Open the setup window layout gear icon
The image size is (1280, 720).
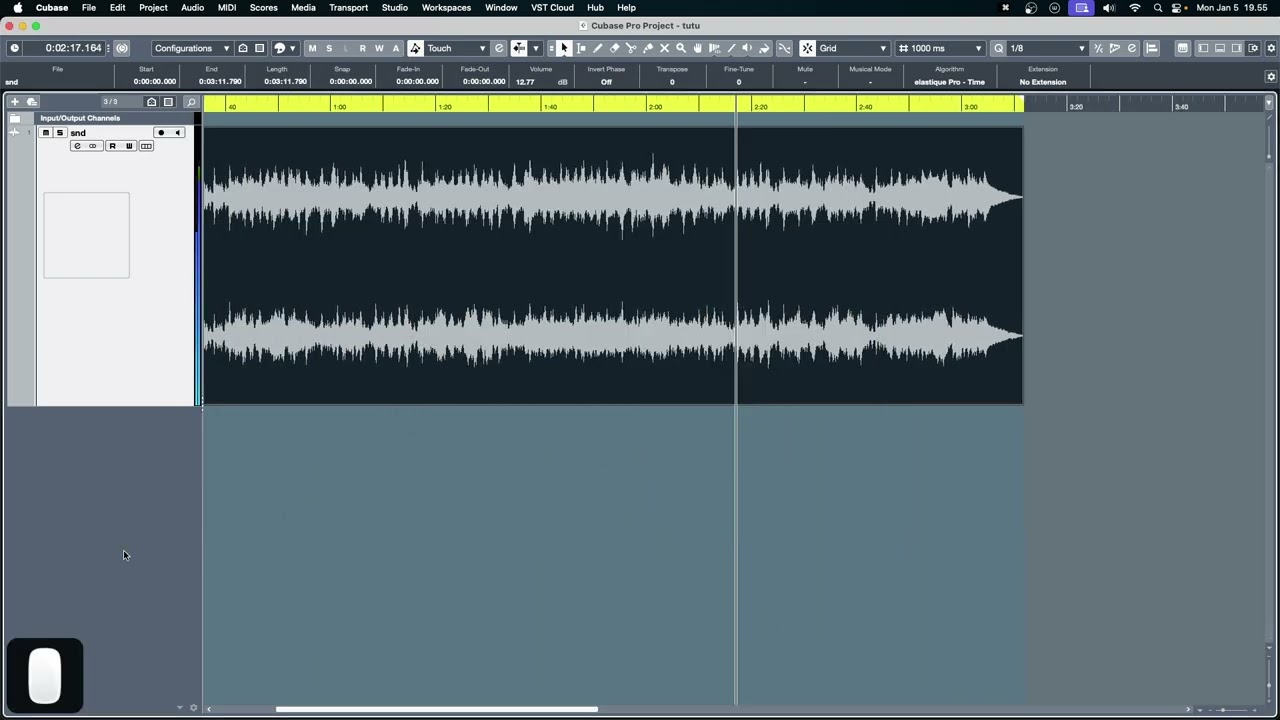[1254, 48]
